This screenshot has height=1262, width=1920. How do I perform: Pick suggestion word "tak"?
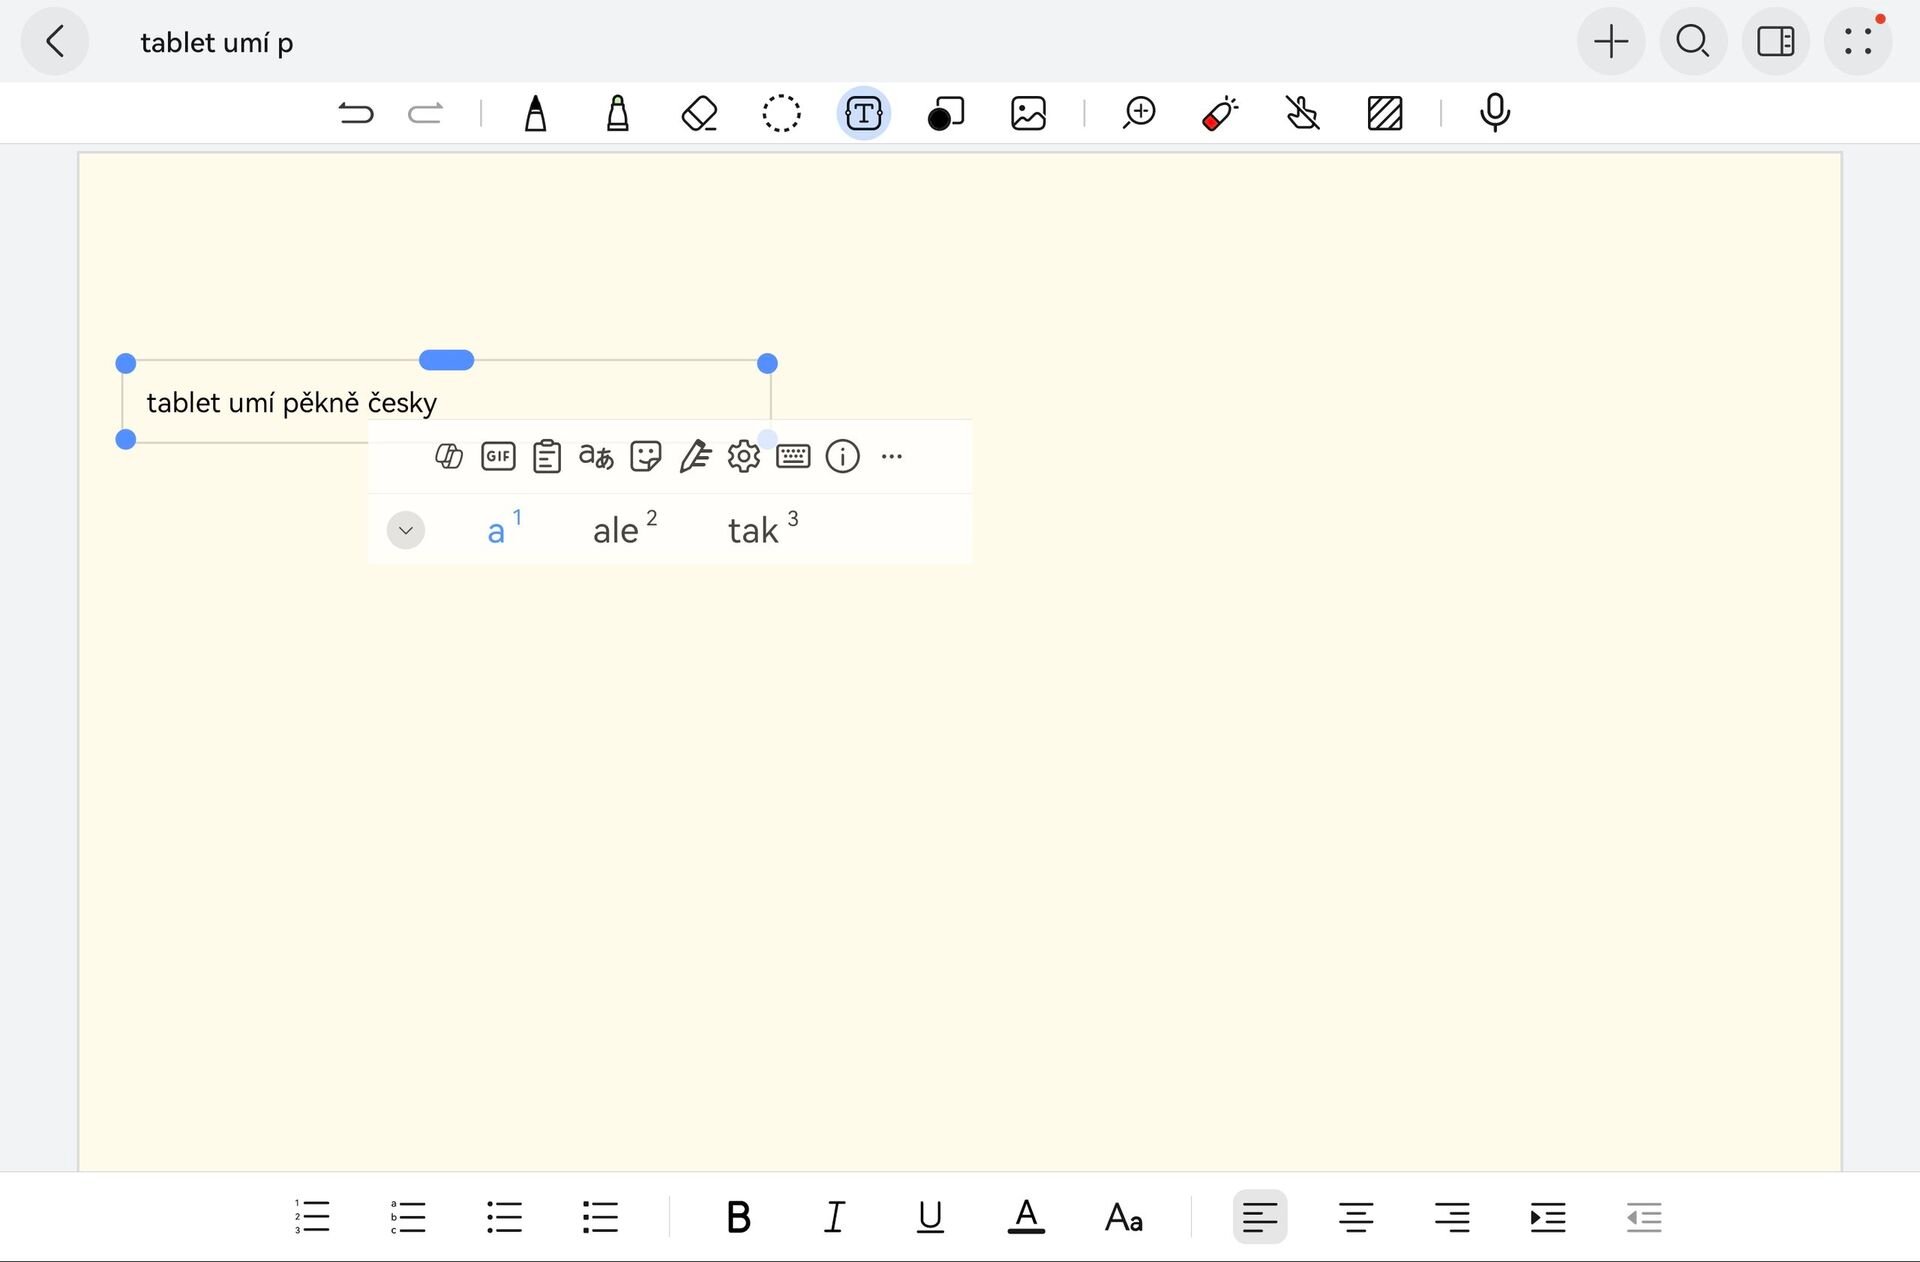point(754,530)
